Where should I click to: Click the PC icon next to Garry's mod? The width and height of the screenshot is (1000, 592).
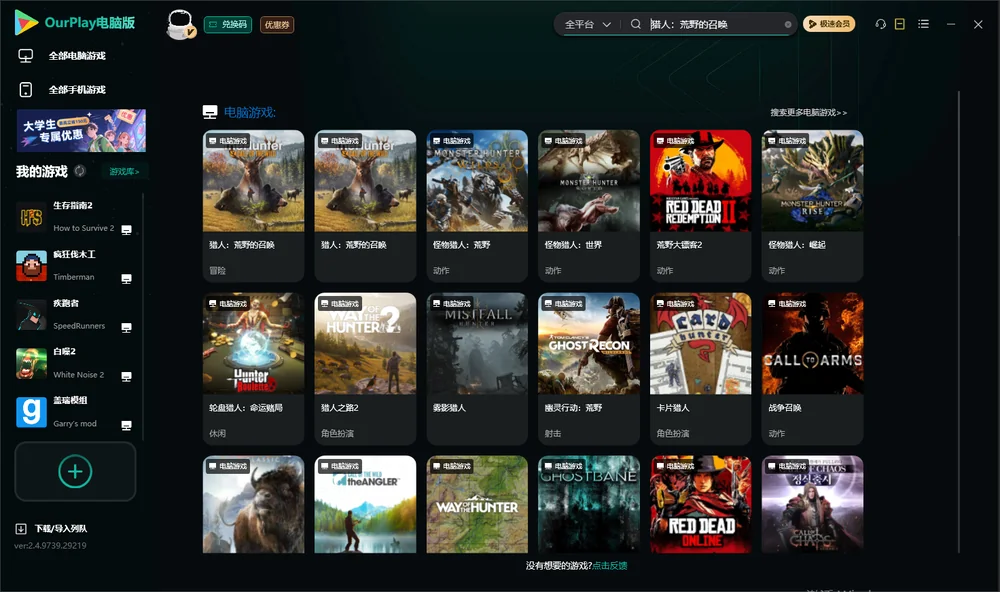[x=126, y=426]
